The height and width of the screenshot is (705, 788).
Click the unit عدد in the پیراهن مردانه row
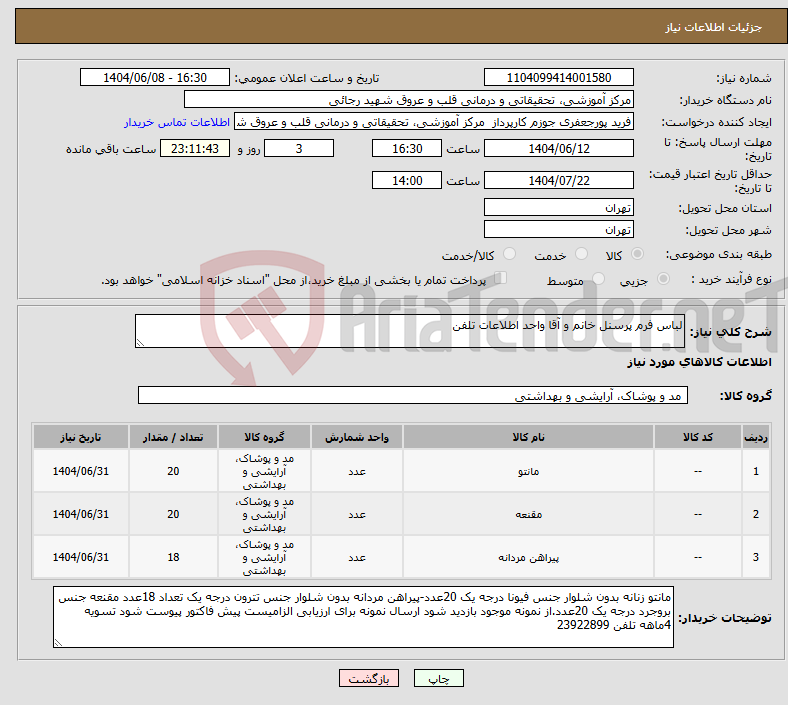tap(357, 557)
